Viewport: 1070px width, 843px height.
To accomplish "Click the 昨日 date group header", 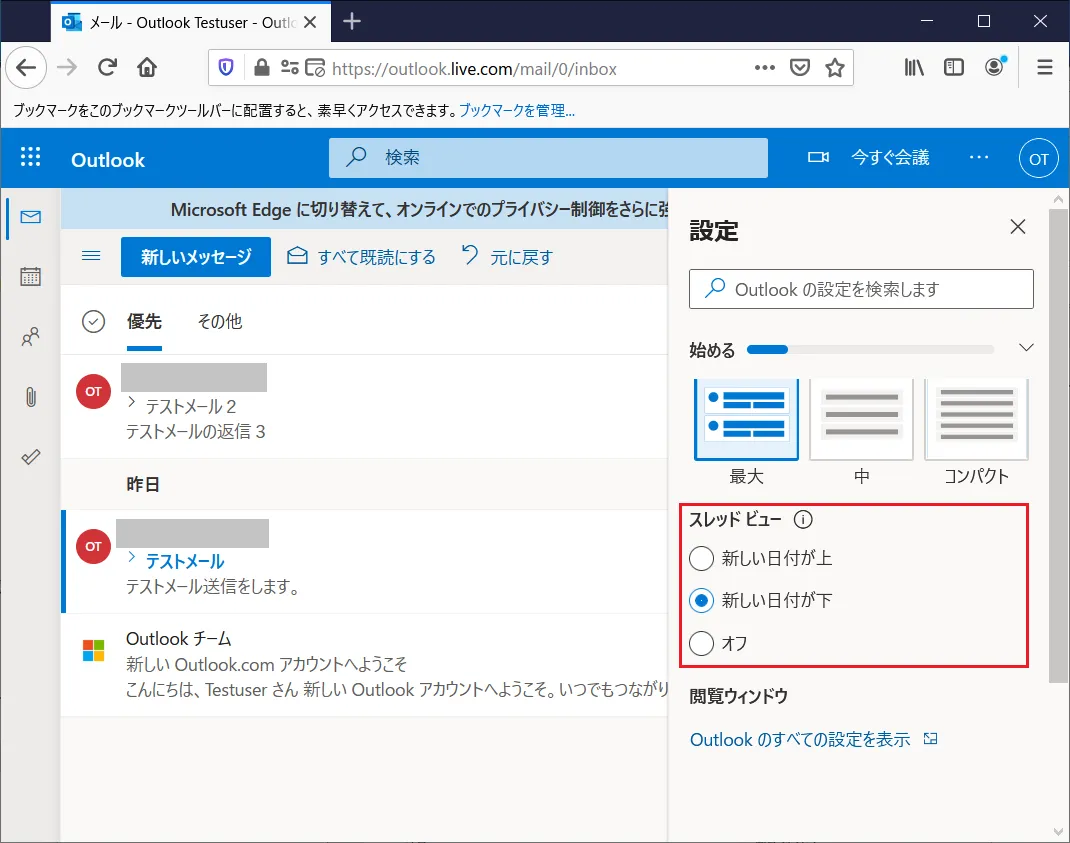I will tap(143, 484).
